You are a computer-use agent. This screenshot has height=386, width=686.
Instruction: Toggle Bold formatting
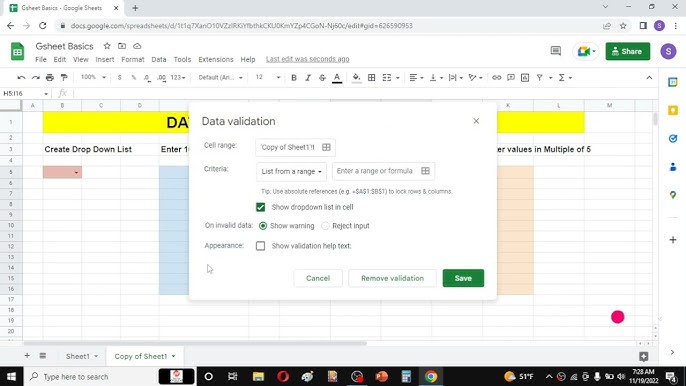[x=294, y=77]
